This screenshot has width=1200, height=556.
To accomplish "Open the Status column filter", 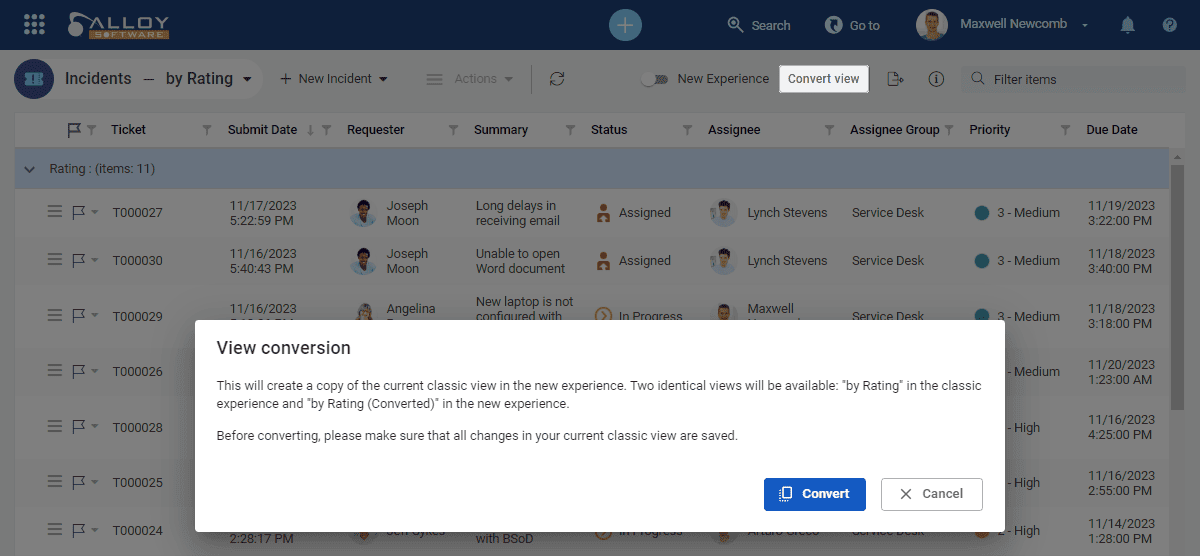I will point(687,130).
